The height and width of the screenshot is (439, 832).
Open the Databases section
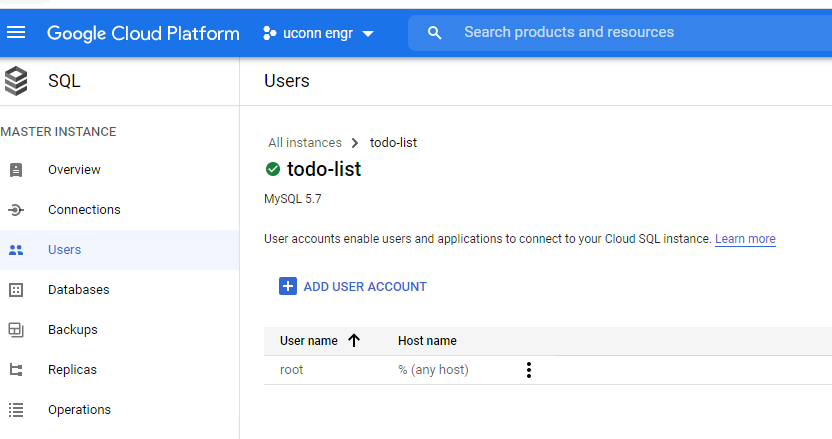pos(79,289)
